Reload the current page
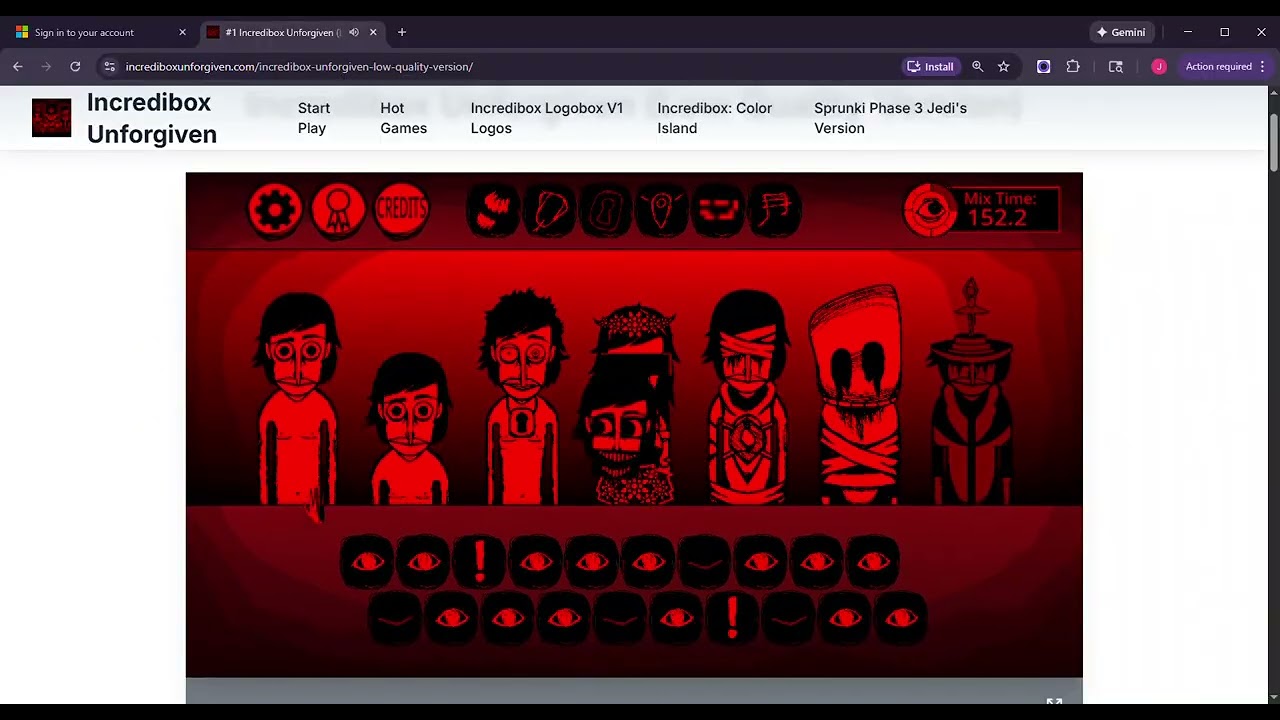 [75, 66]
